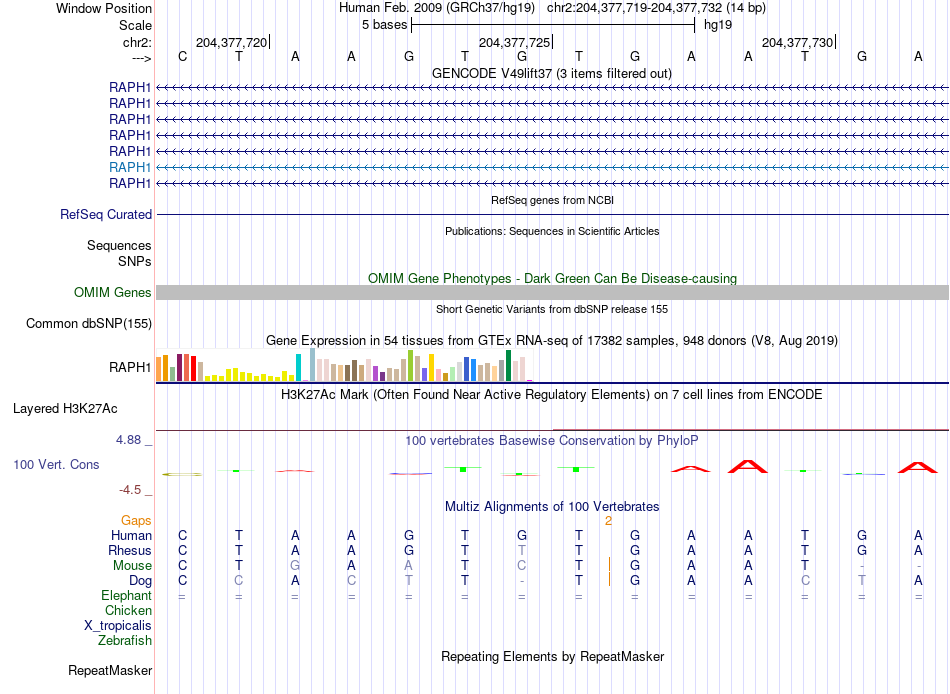This screenshot has width=950, height=694.
Task: Select the Elephant species label
Action: pos(126,595)
